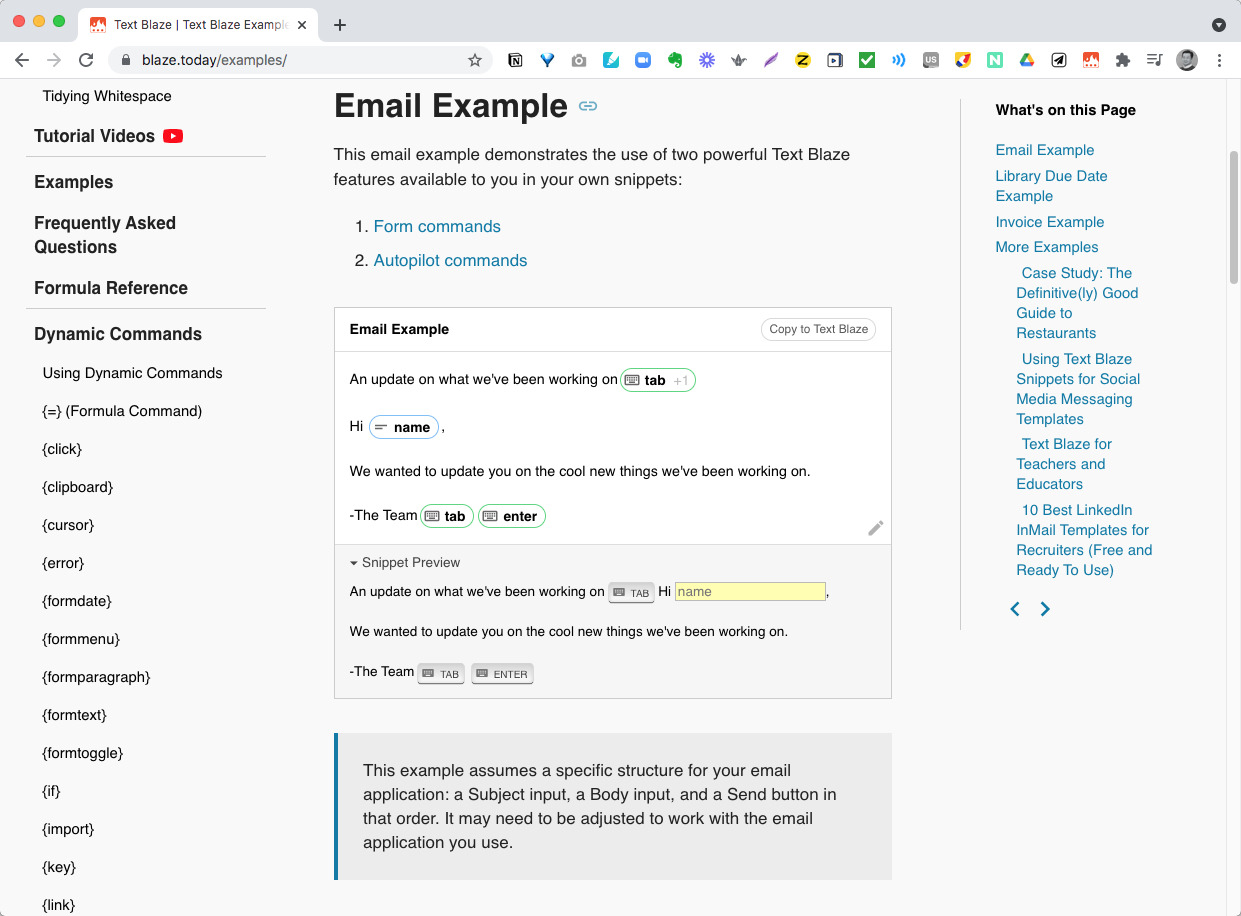Jump to Email Example in page contents
1241x916 pixels.
(x=1045, y=150)
